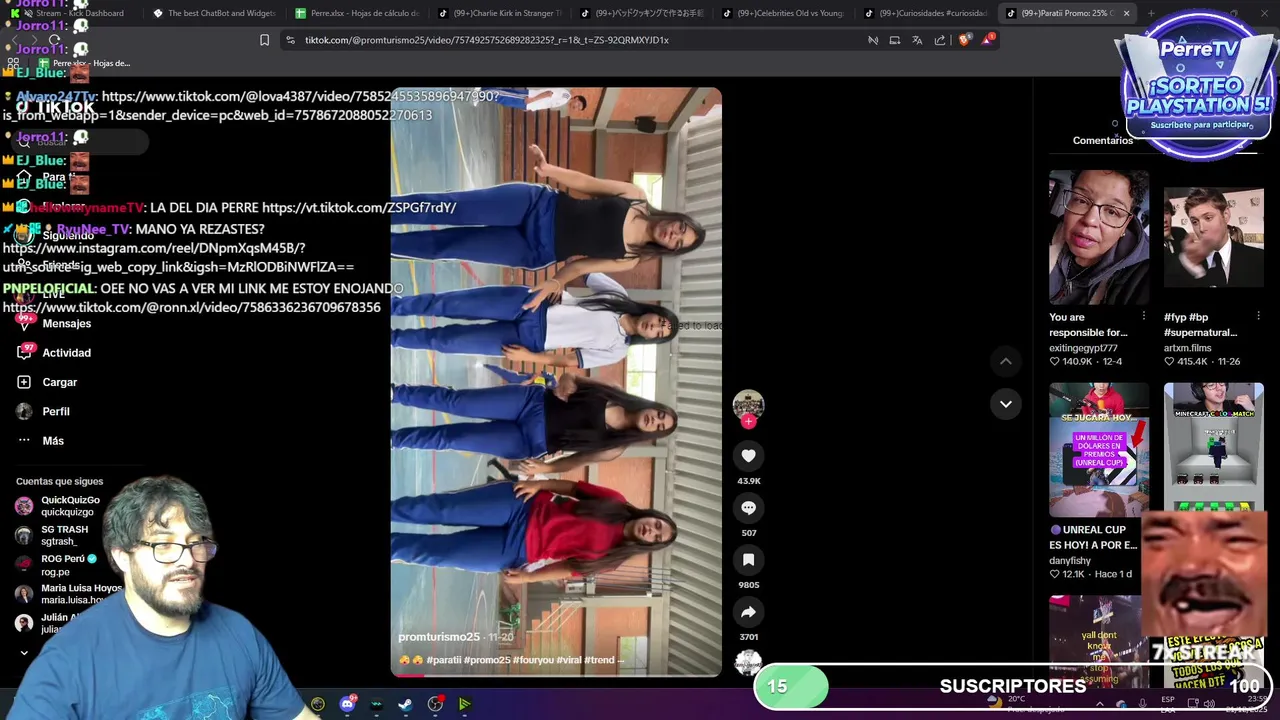Like the TikTok video with the heart icon
The height and width of the screenshot is (720, 1280).
tap(748, 456)
